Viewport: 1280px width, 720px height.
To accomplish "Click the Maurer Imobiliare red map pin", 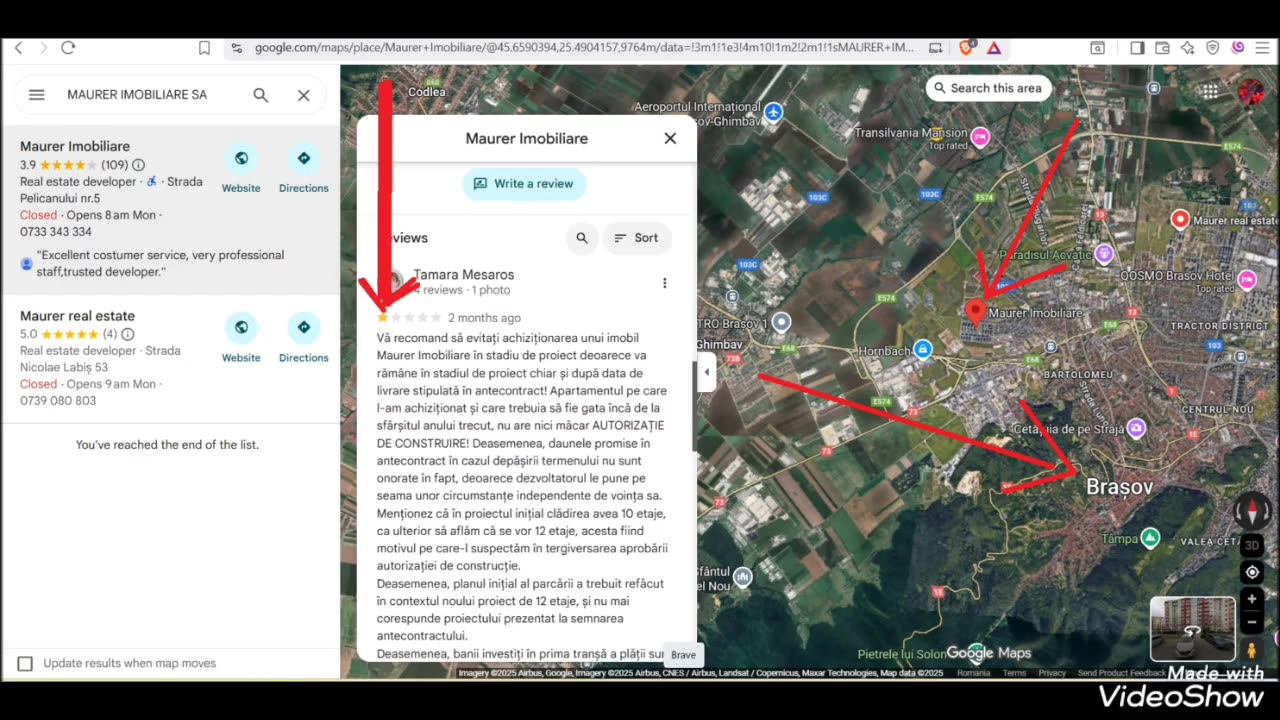I will 976,311.
